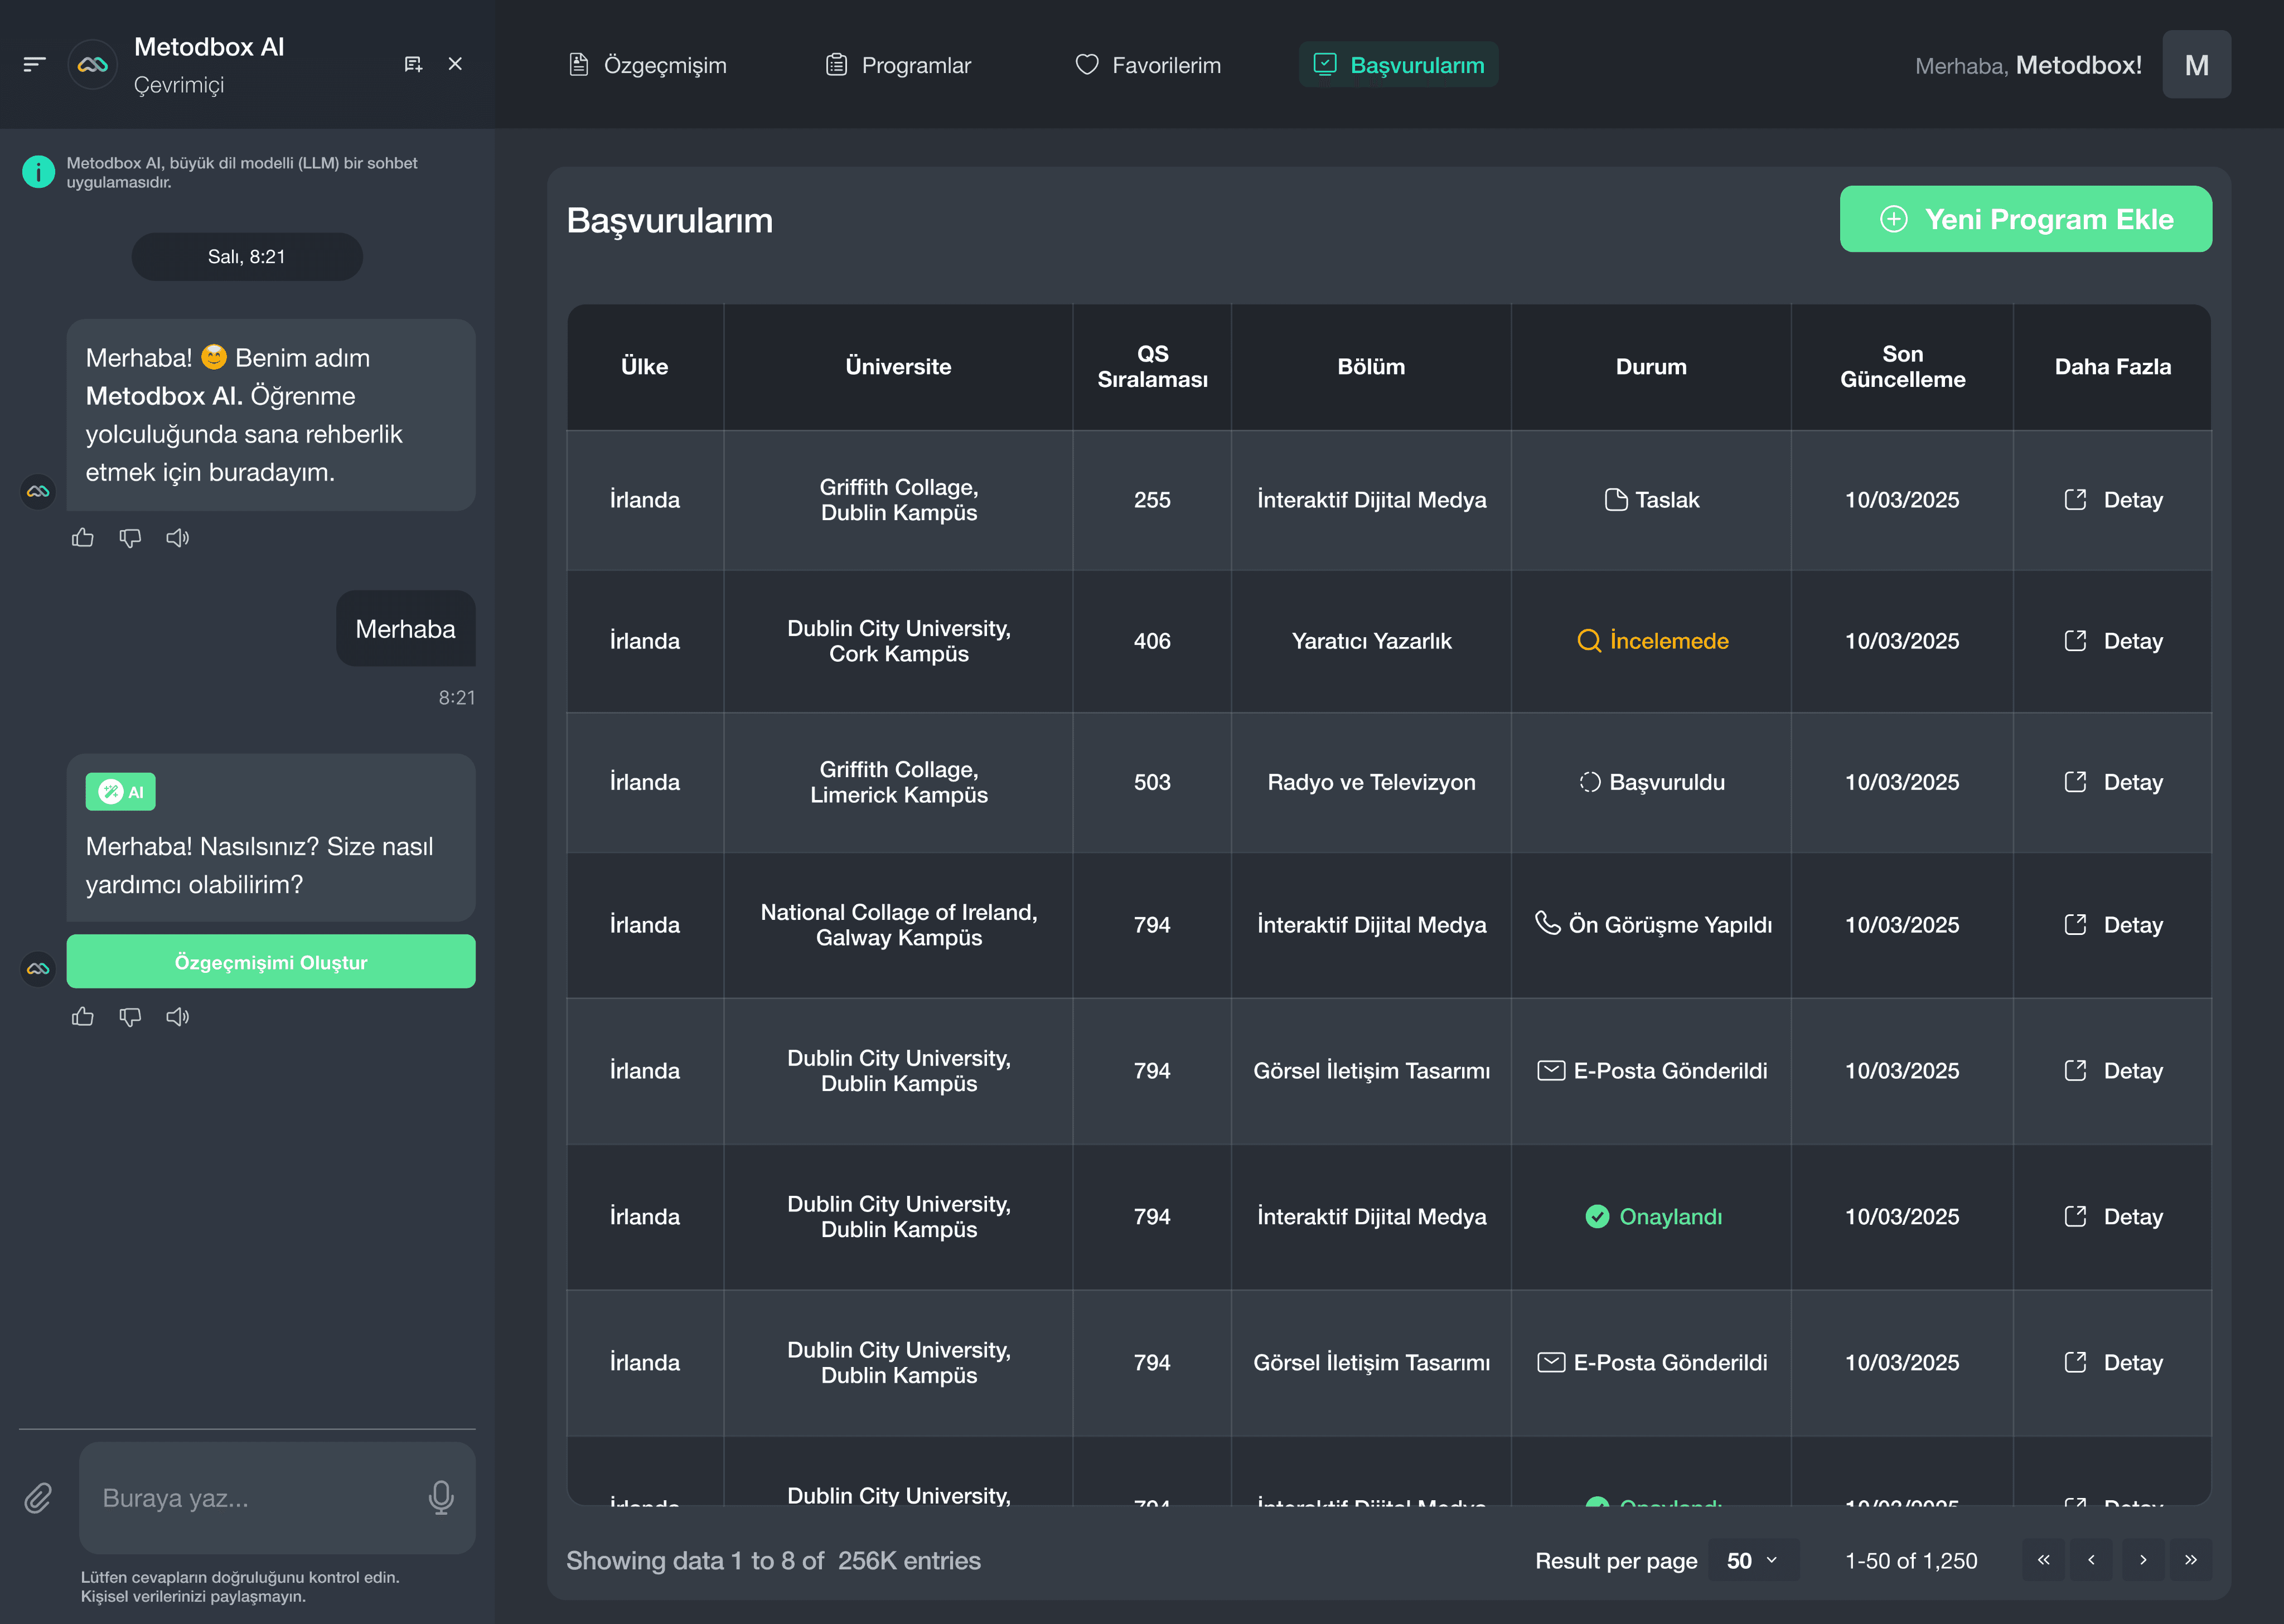Click the microphone icon in chat input
Viewport: 2284px width, 1624px height.
(441, 1497)
